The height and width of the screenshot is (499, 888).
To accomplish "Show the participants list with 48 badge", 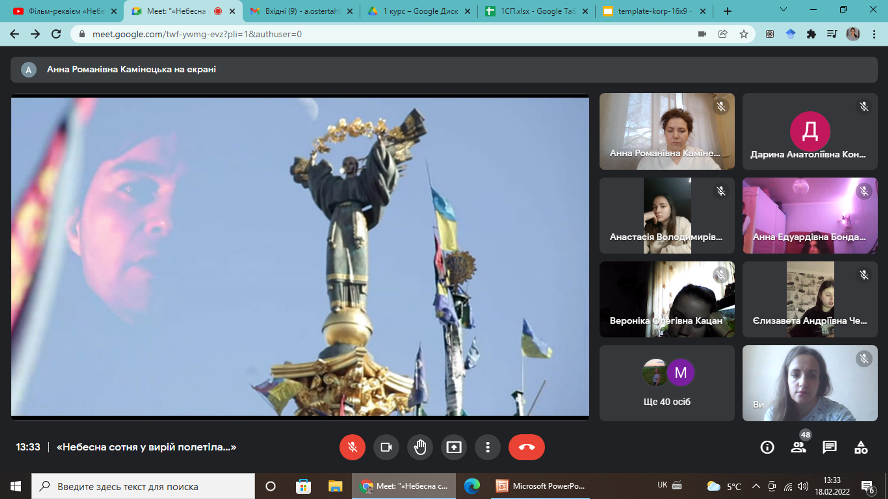I will [798, 447].
